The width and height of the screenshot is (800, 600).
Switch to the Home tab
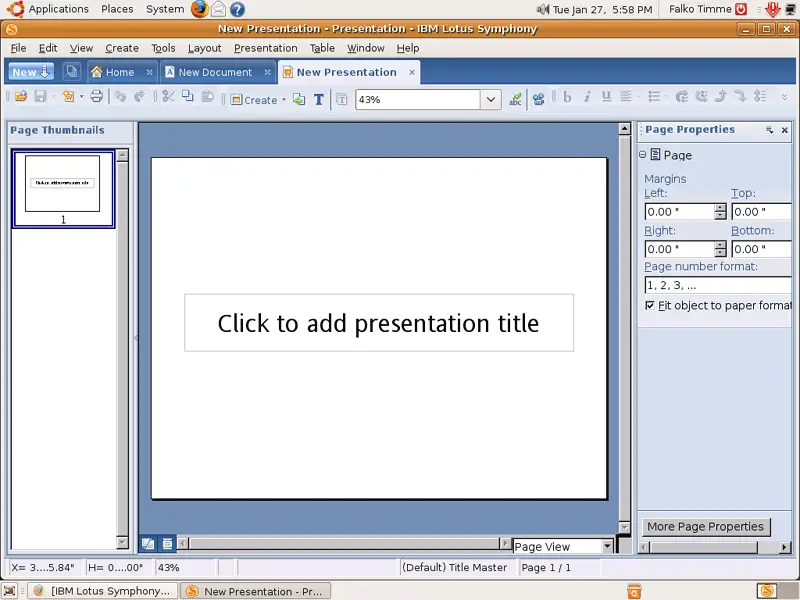pyautogui.click(x=121, y=72)
